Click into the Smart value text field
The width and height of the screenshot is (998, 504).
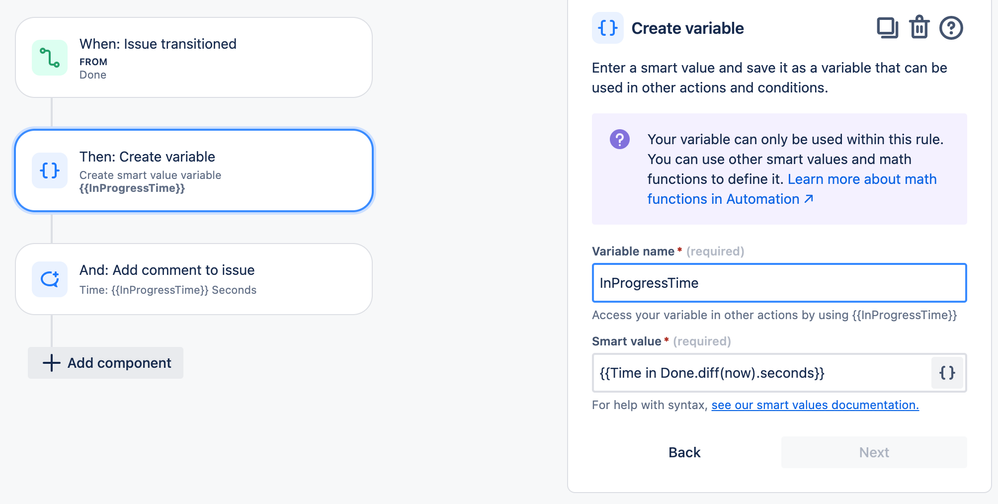click(x=761, y=373)
